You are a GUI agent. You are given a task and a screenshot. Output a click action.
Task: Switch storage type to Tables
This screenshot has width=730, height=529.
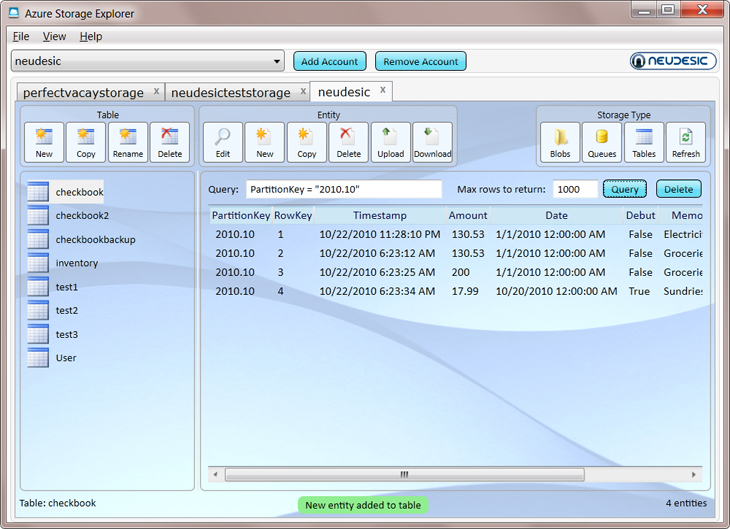click(643, 142)
